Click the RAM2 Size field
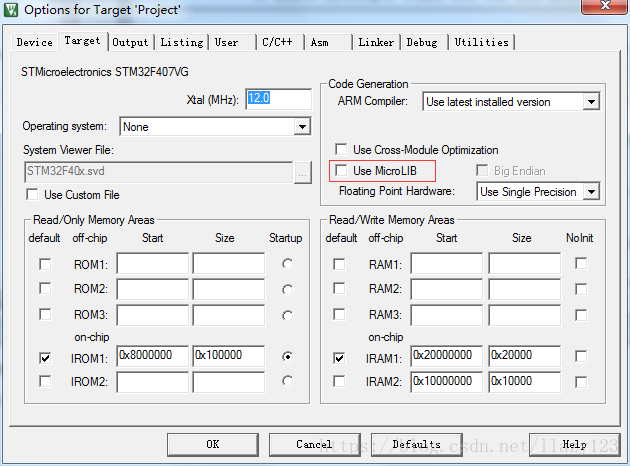The height and width of the screenshot is (466, 630). [x=524, y=289]
